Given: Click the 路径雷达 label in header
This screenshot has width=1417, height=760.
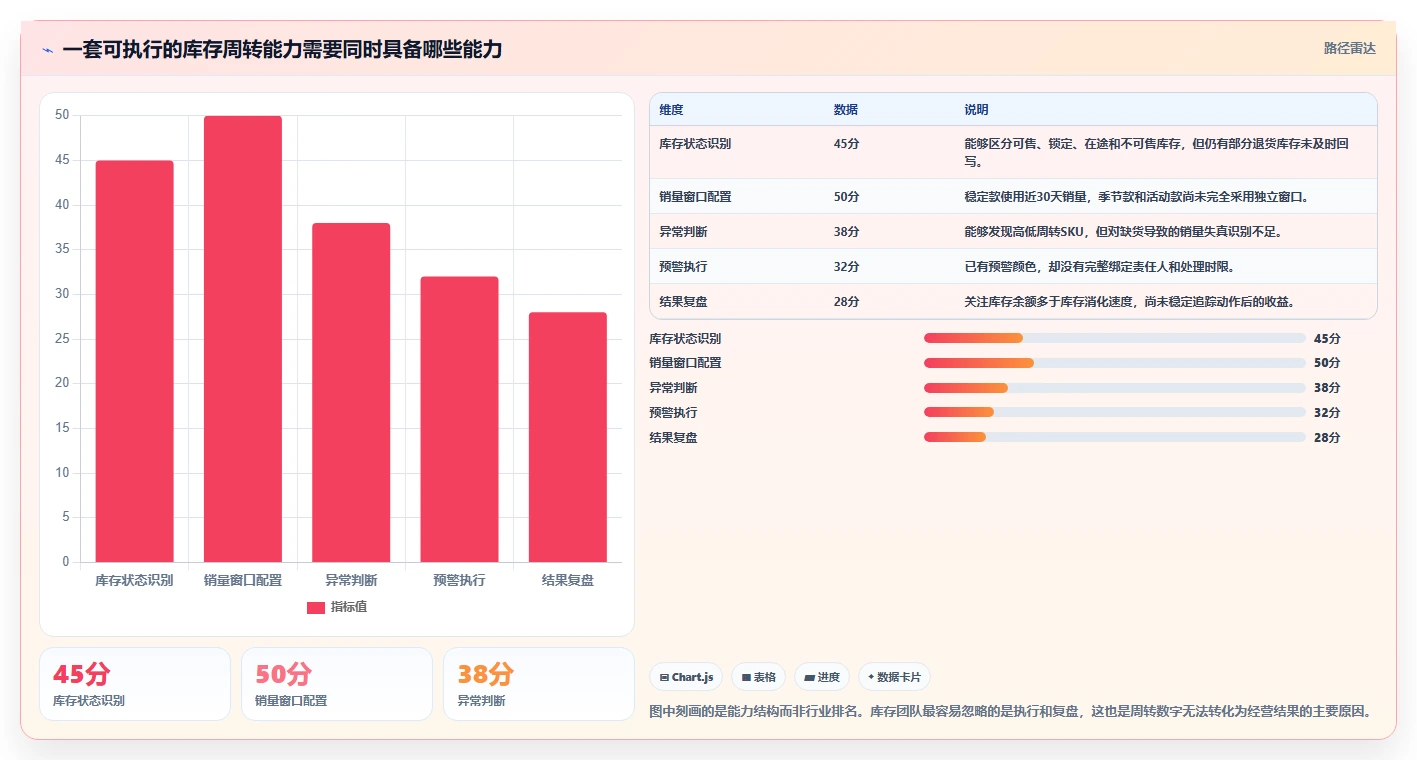Looking at the screenshot, I should 1349,48.
